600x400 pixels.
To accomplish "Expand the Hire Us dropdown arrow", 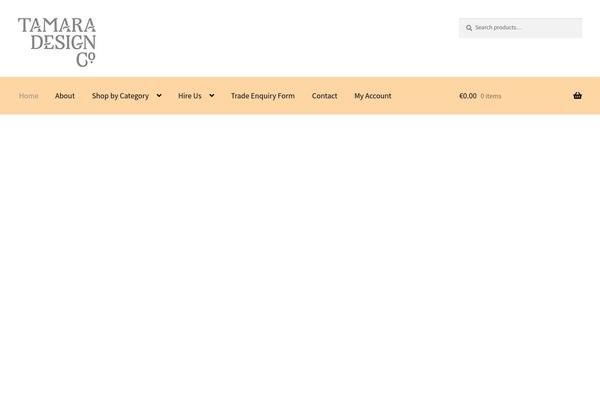I will click(x=212, y=96).
